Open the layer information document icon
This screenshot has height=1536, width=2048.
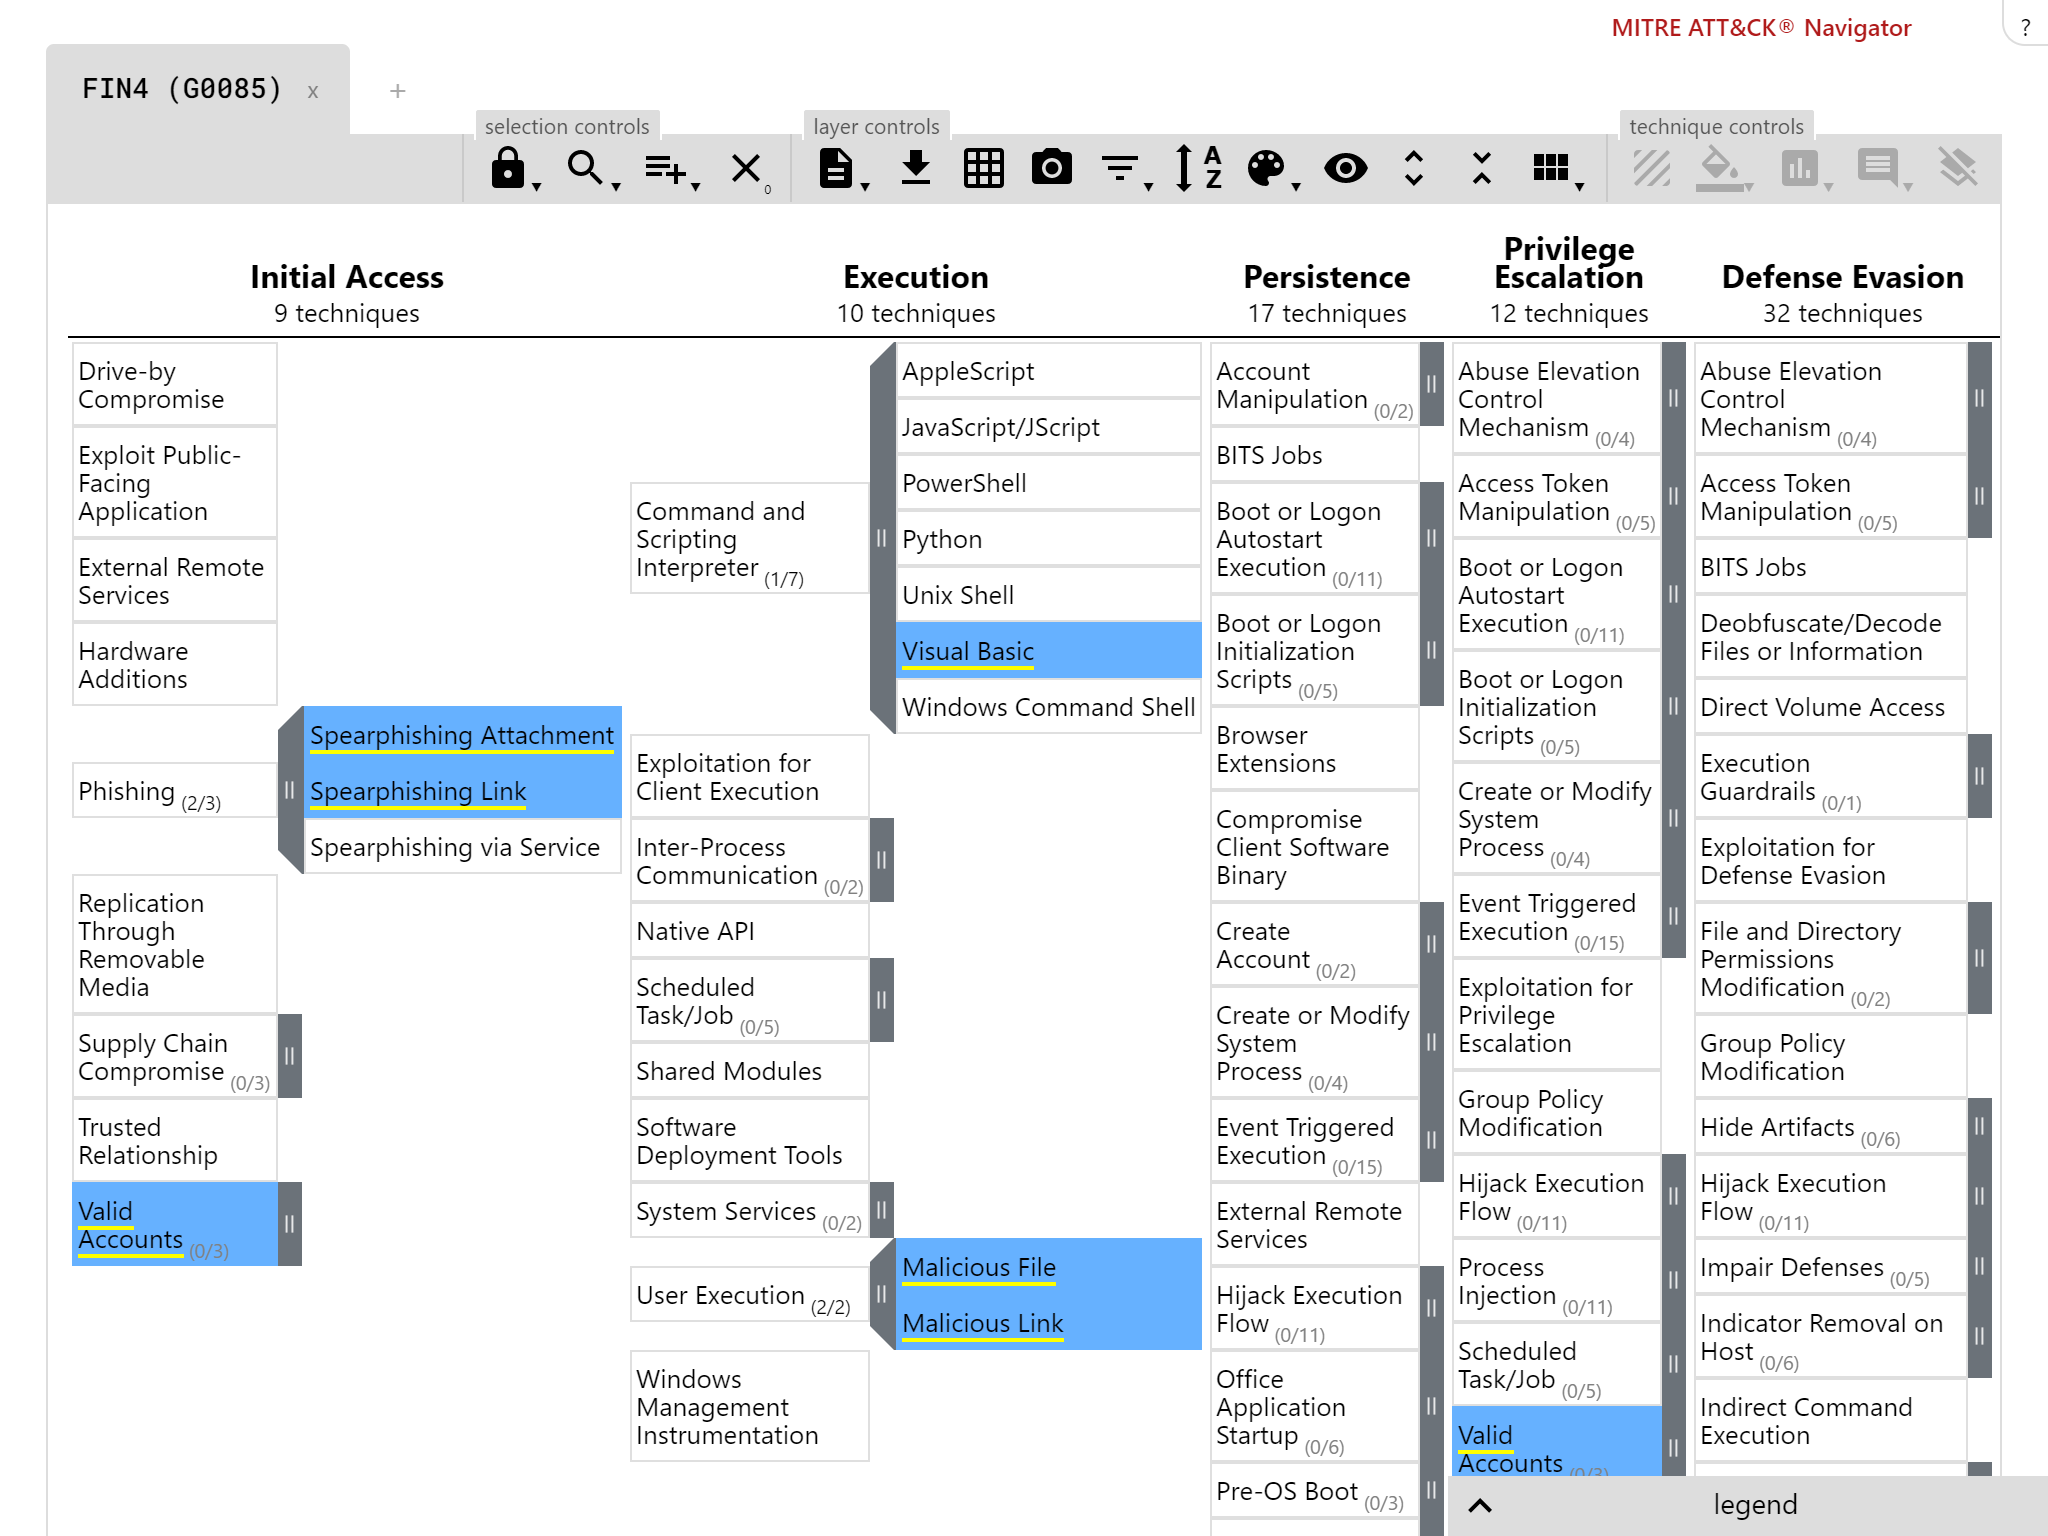click(x=836, y=168)
